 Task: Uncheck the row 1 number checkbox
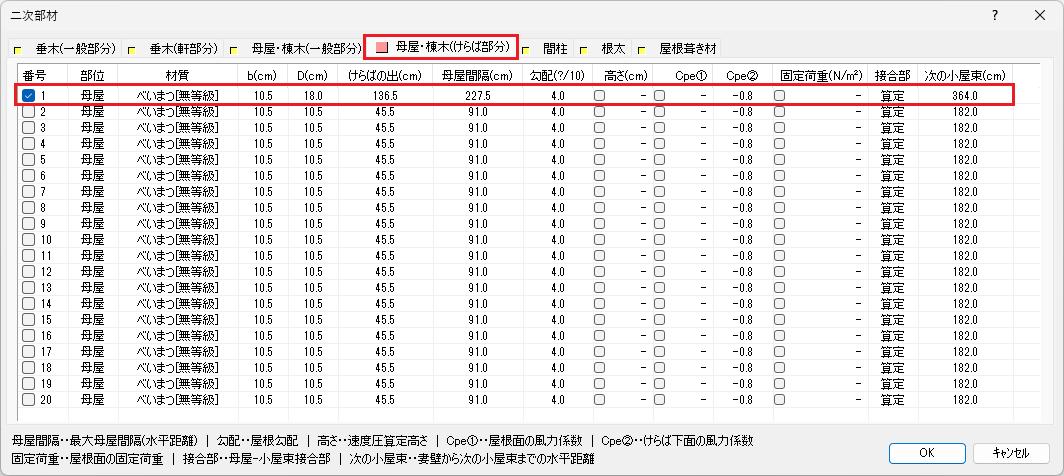pyautogui.click(x=28, y=95)
